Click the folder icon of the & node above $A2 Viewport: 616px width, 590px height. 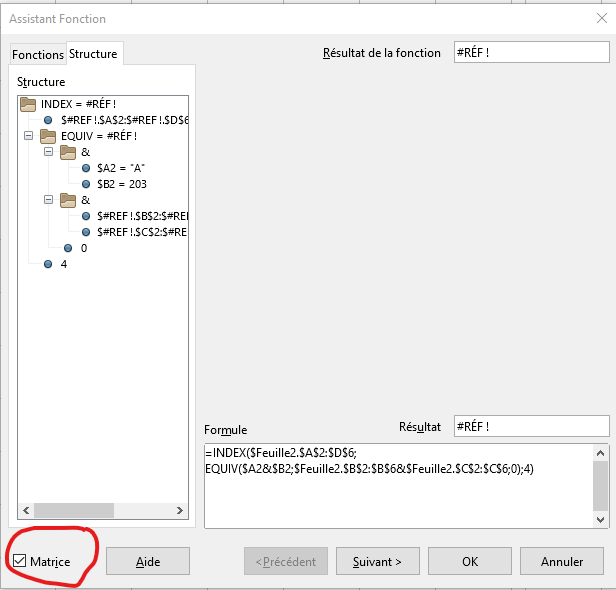[67, 152]
